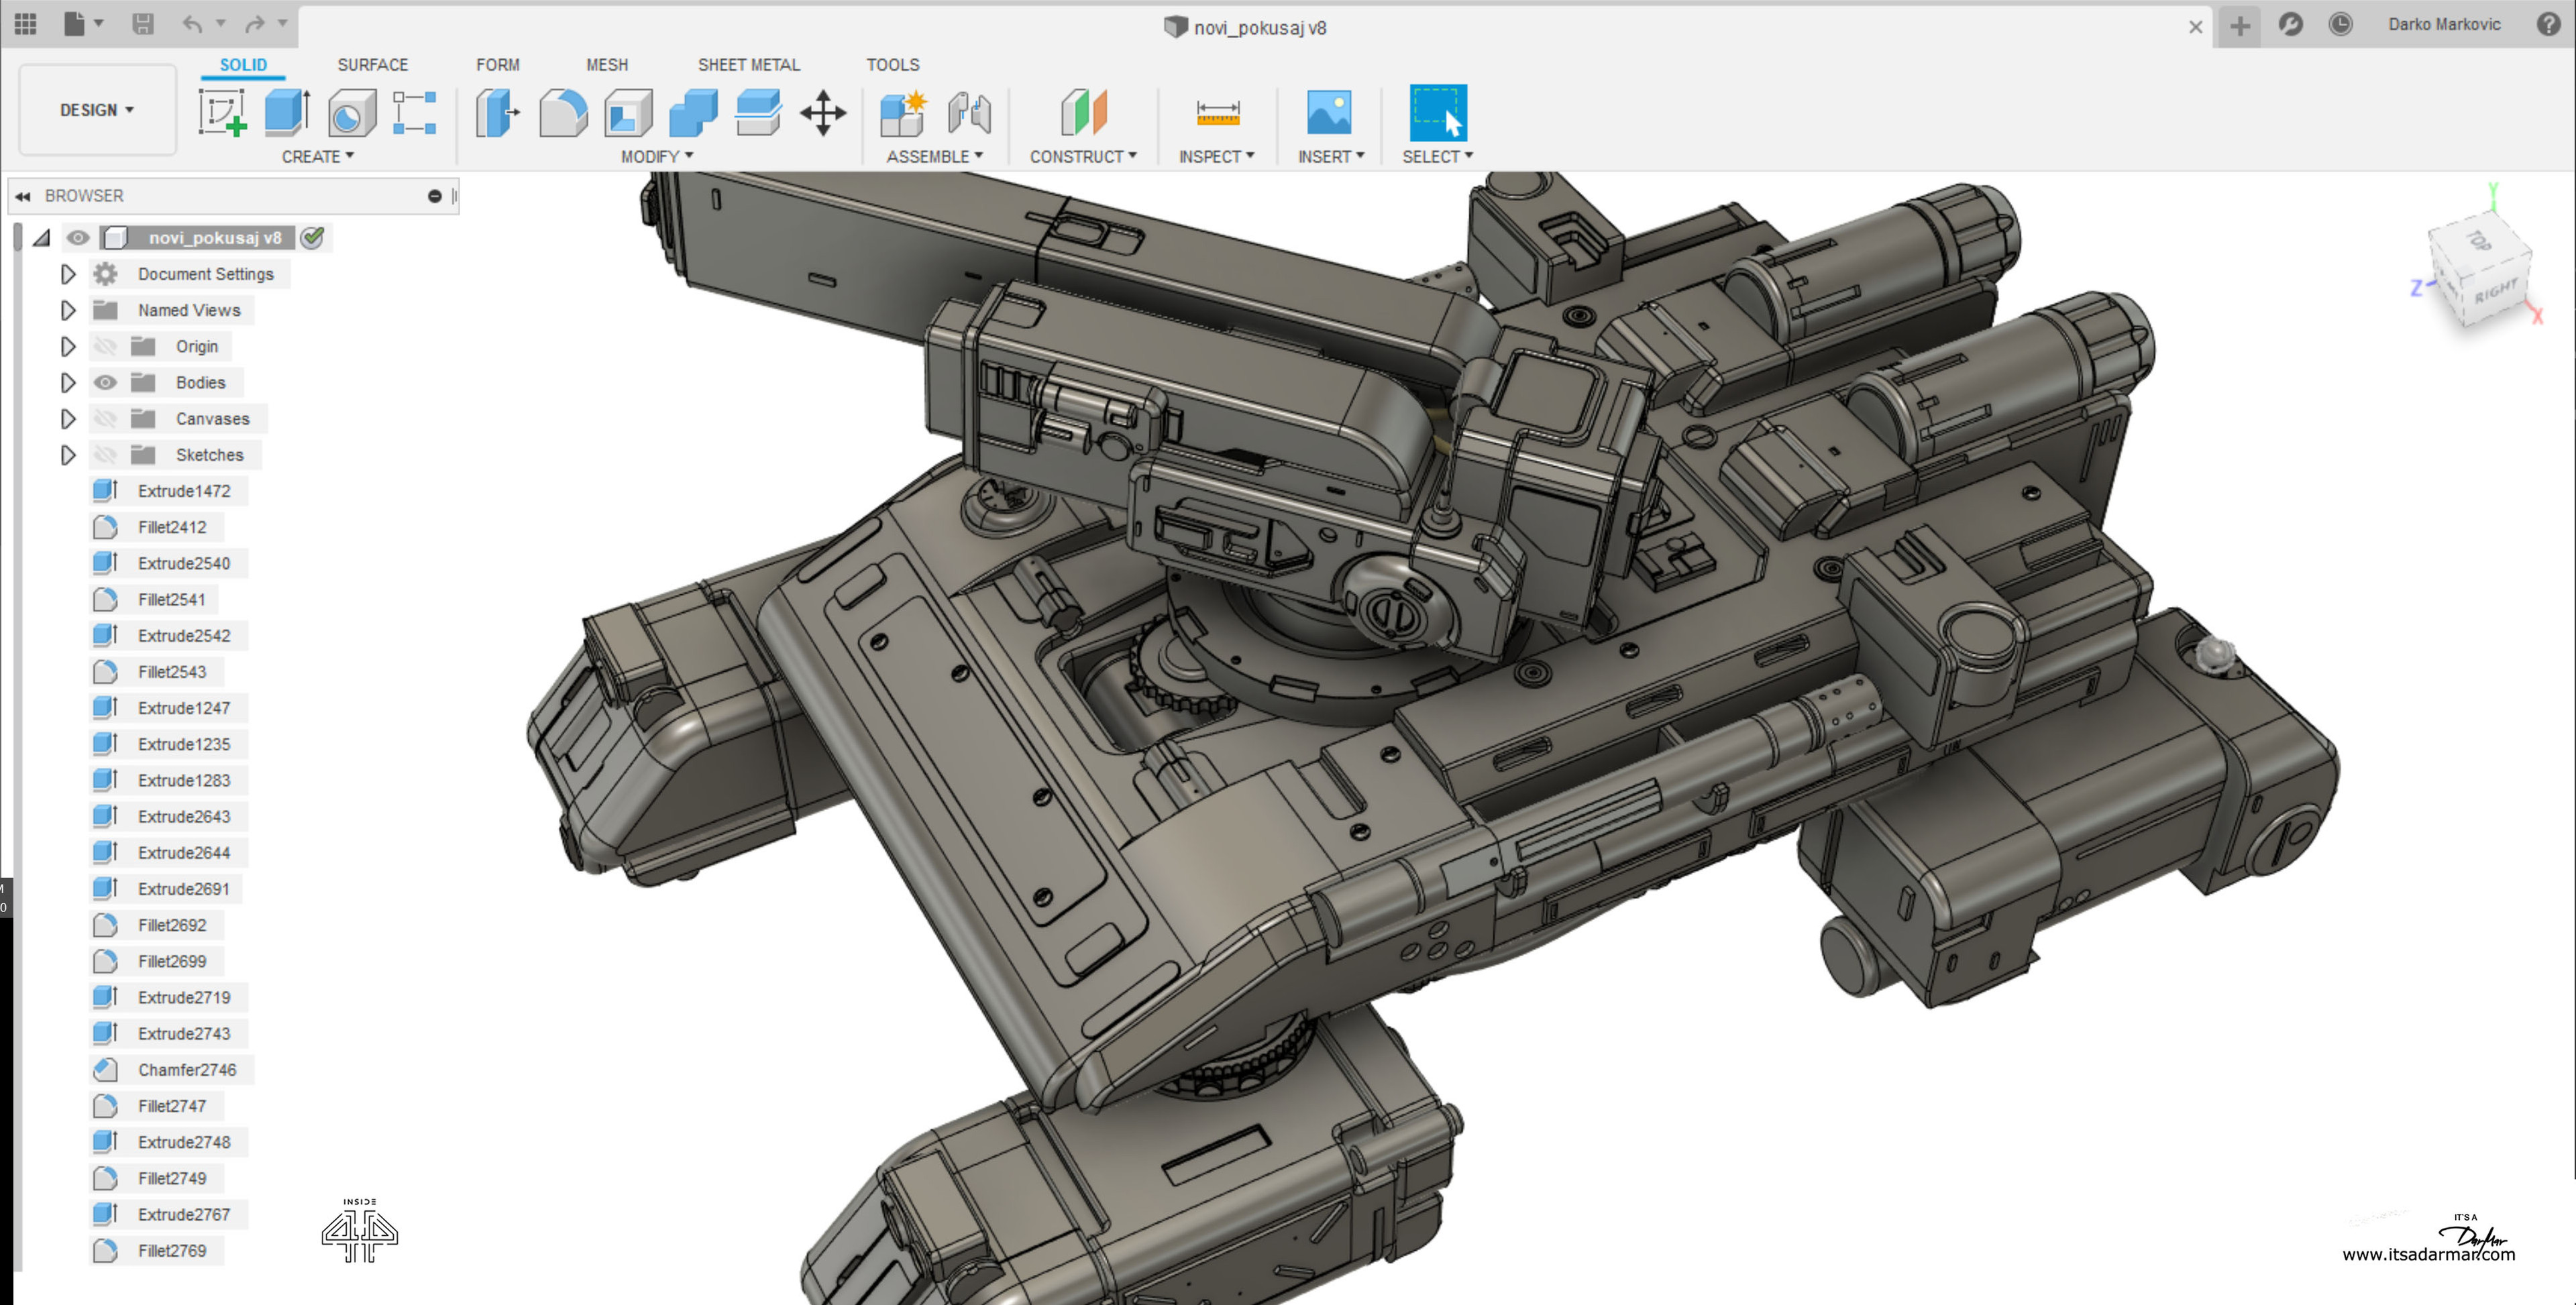Show the Origin folder
Screen dimensions: 2576x1305
click(x=105, y=346)
